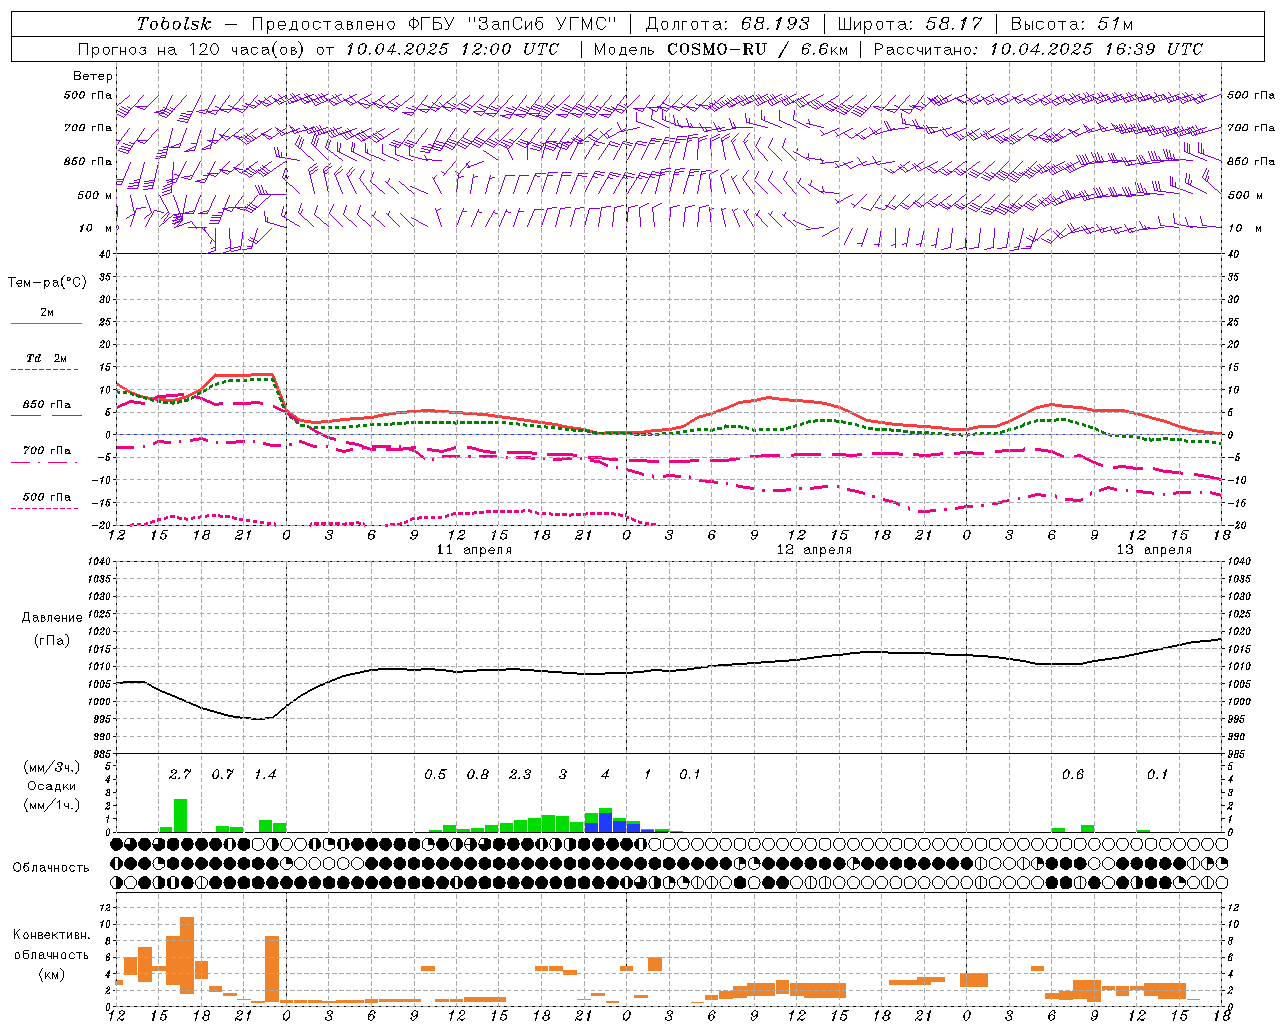Click the 'Давление' pressure label
This screenshot has height=1024, width=1280.
[51, 618]
